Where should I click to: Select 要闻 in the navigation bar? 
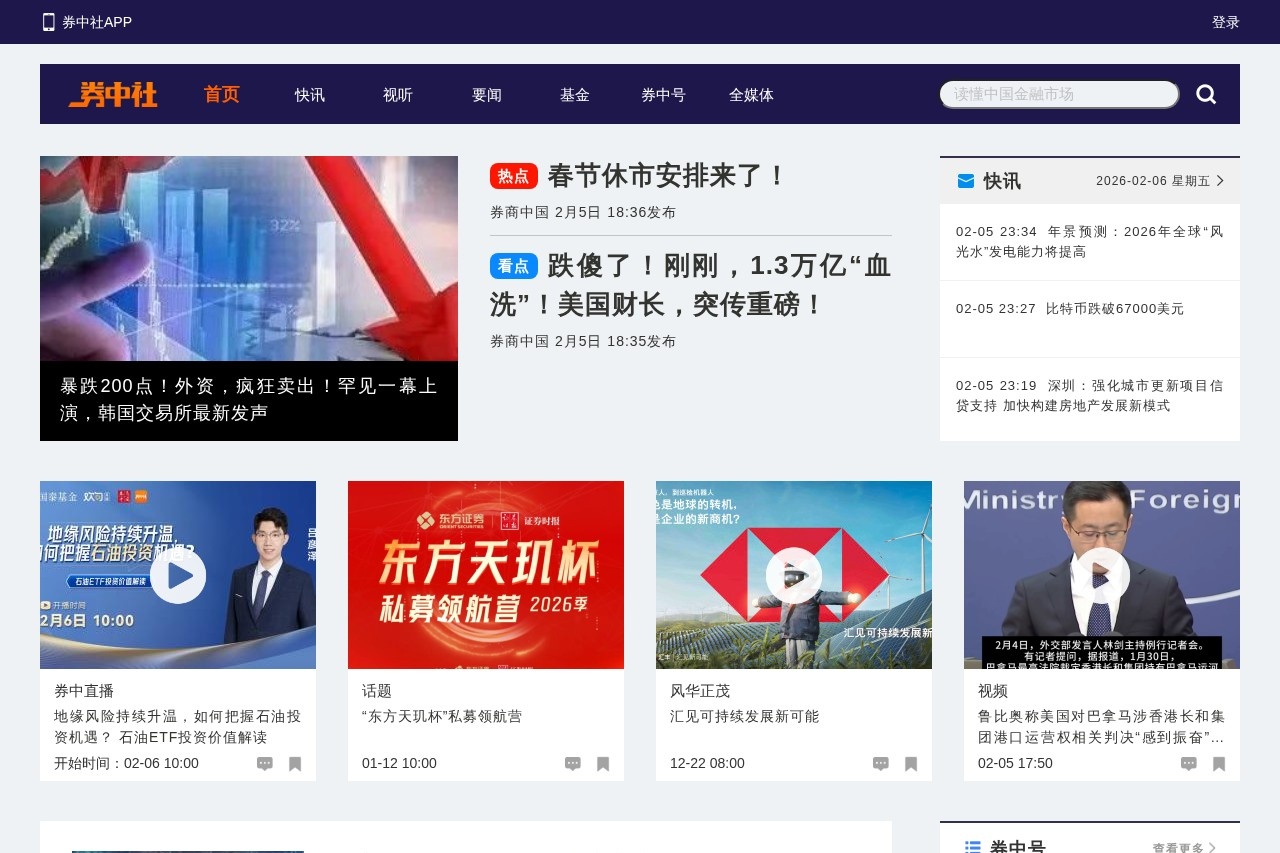(487, 95)
